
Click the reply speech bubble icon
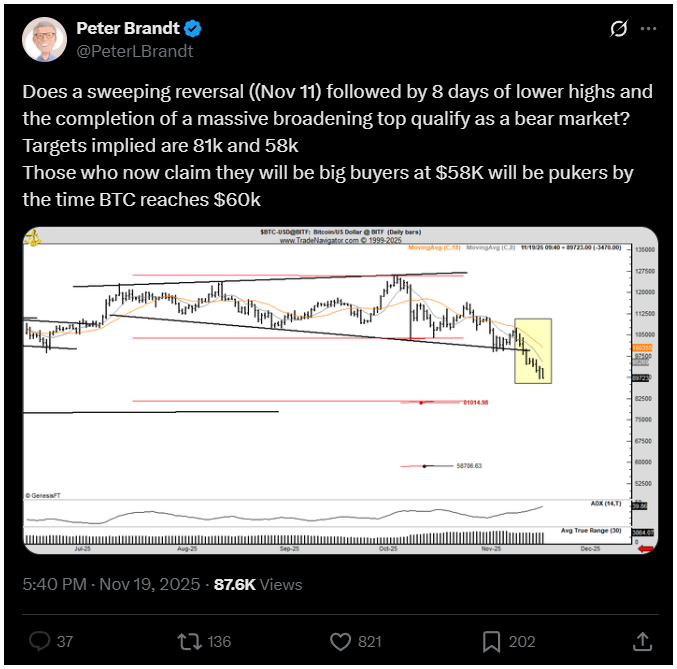coord(41,641)
